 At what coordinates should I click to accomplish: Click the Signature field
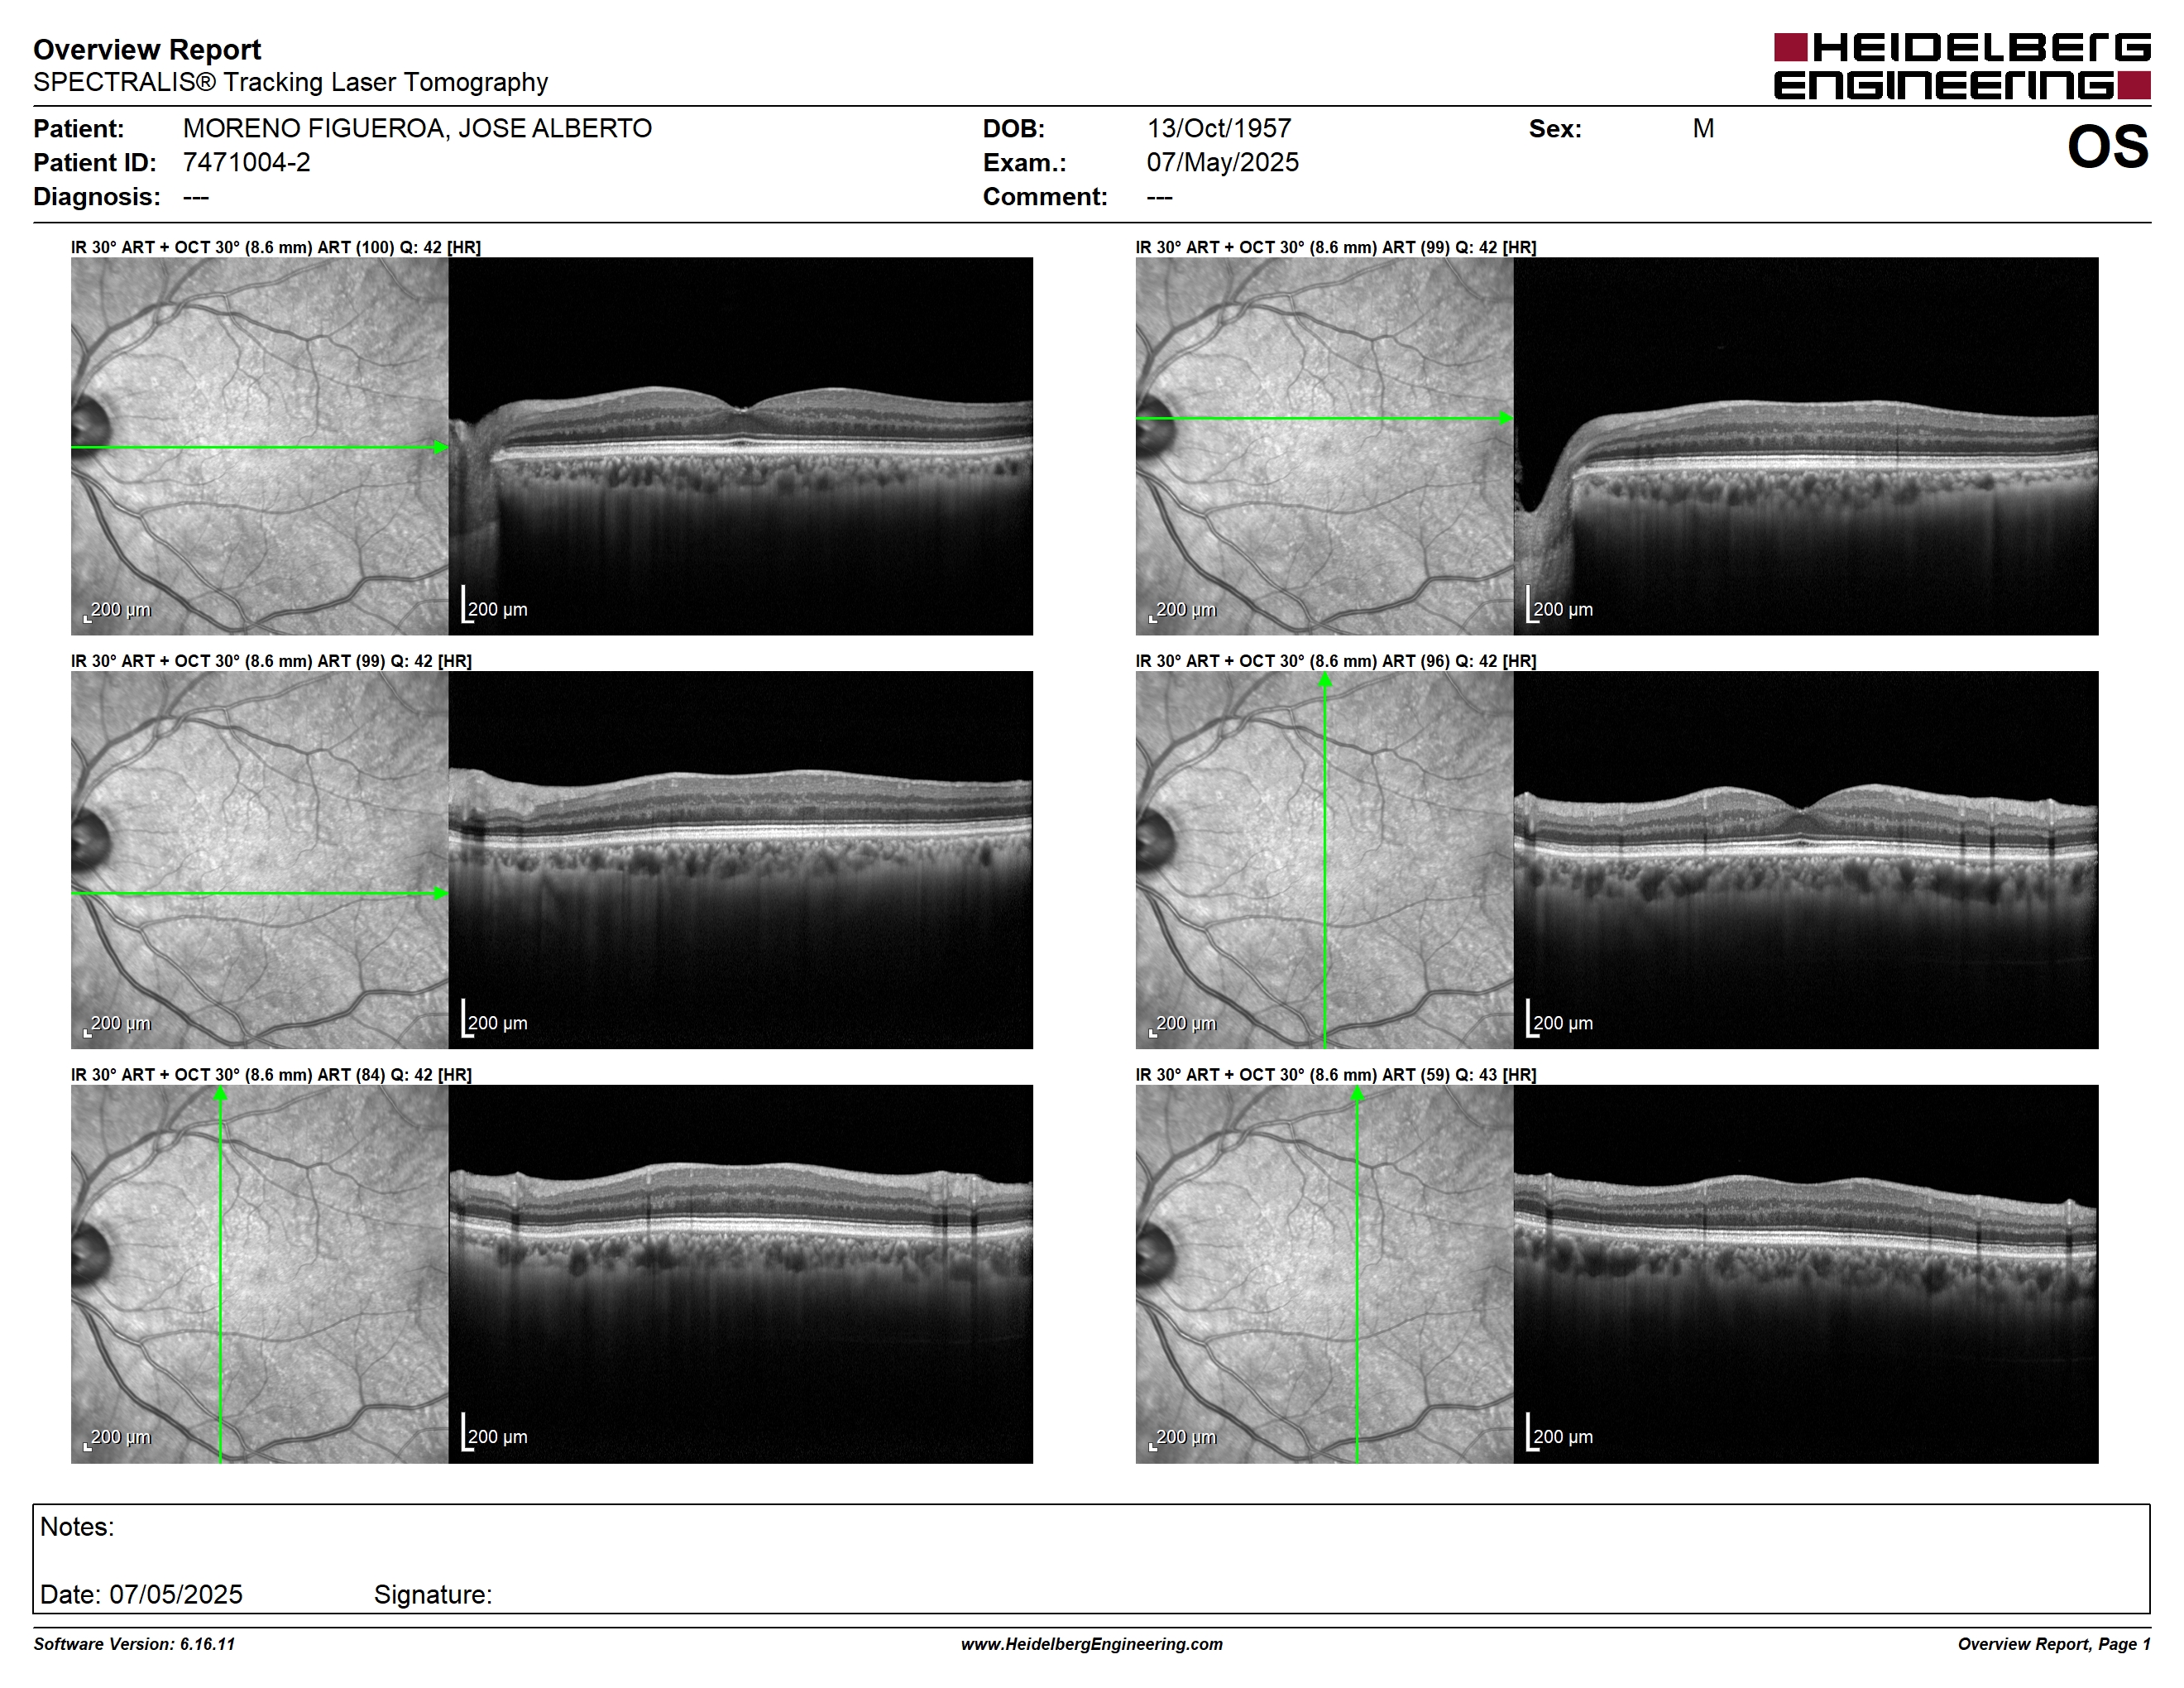tap(433, 1594)
